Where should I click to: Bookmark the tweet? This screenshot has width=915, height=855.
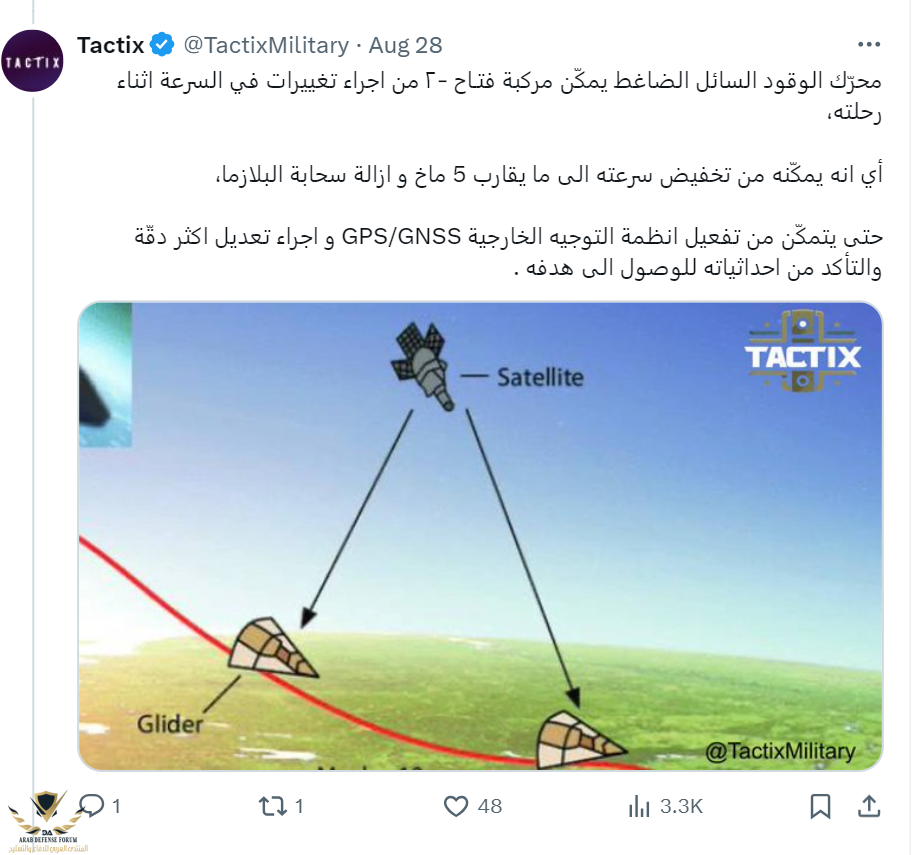820,807
